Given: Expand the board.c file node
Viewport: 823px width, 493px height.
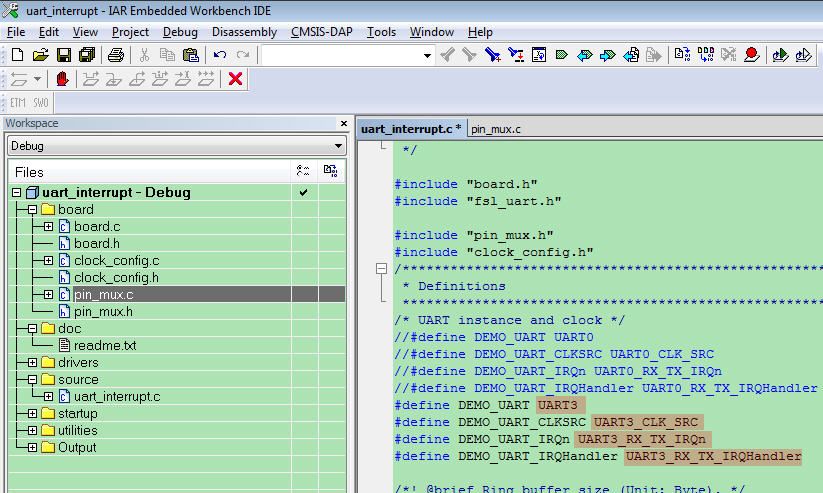Looking at the screenshot, I should (x=49, y=227).
